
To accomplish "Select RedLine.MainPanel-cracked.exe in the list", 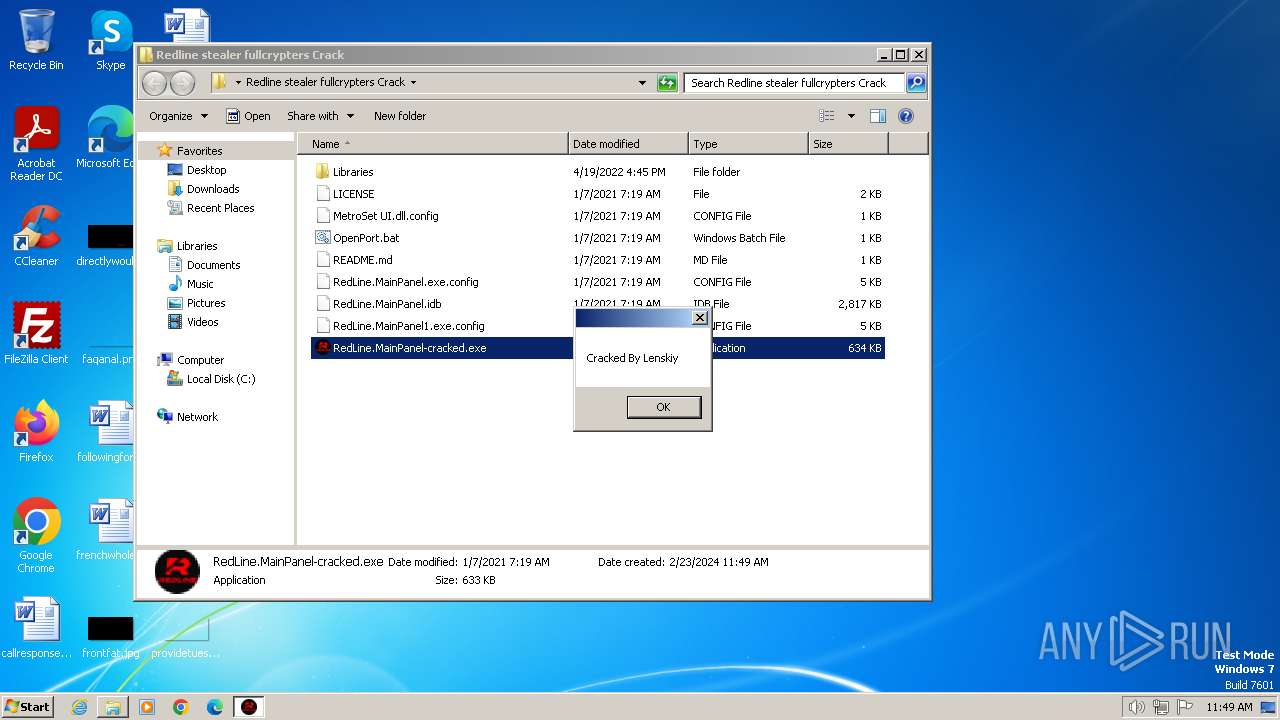I will 440,348.
